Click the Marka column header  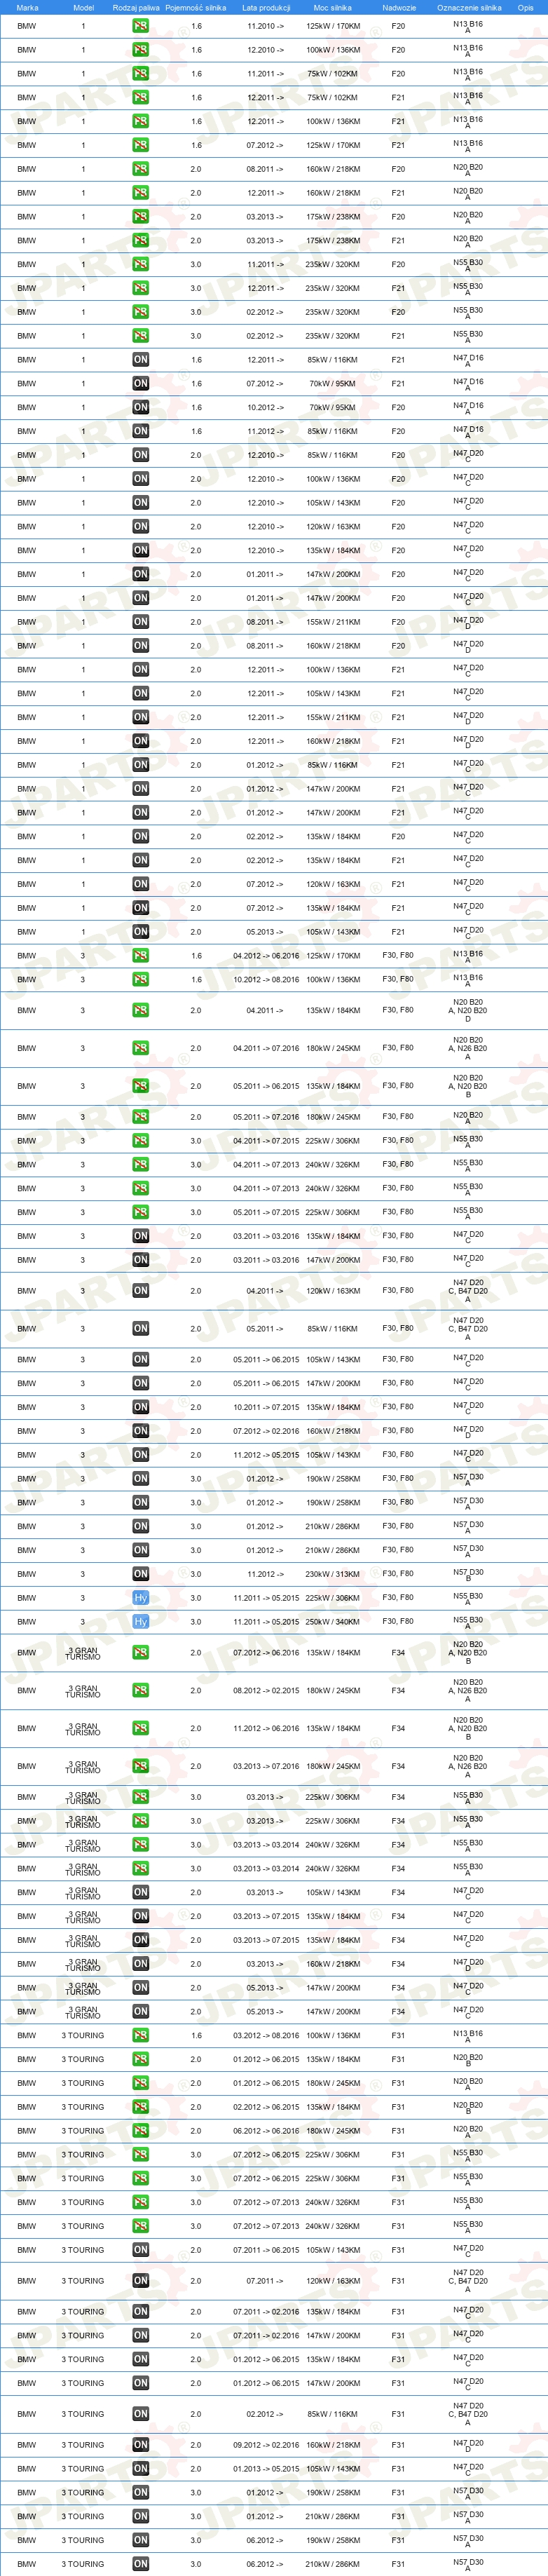point(27,7)
